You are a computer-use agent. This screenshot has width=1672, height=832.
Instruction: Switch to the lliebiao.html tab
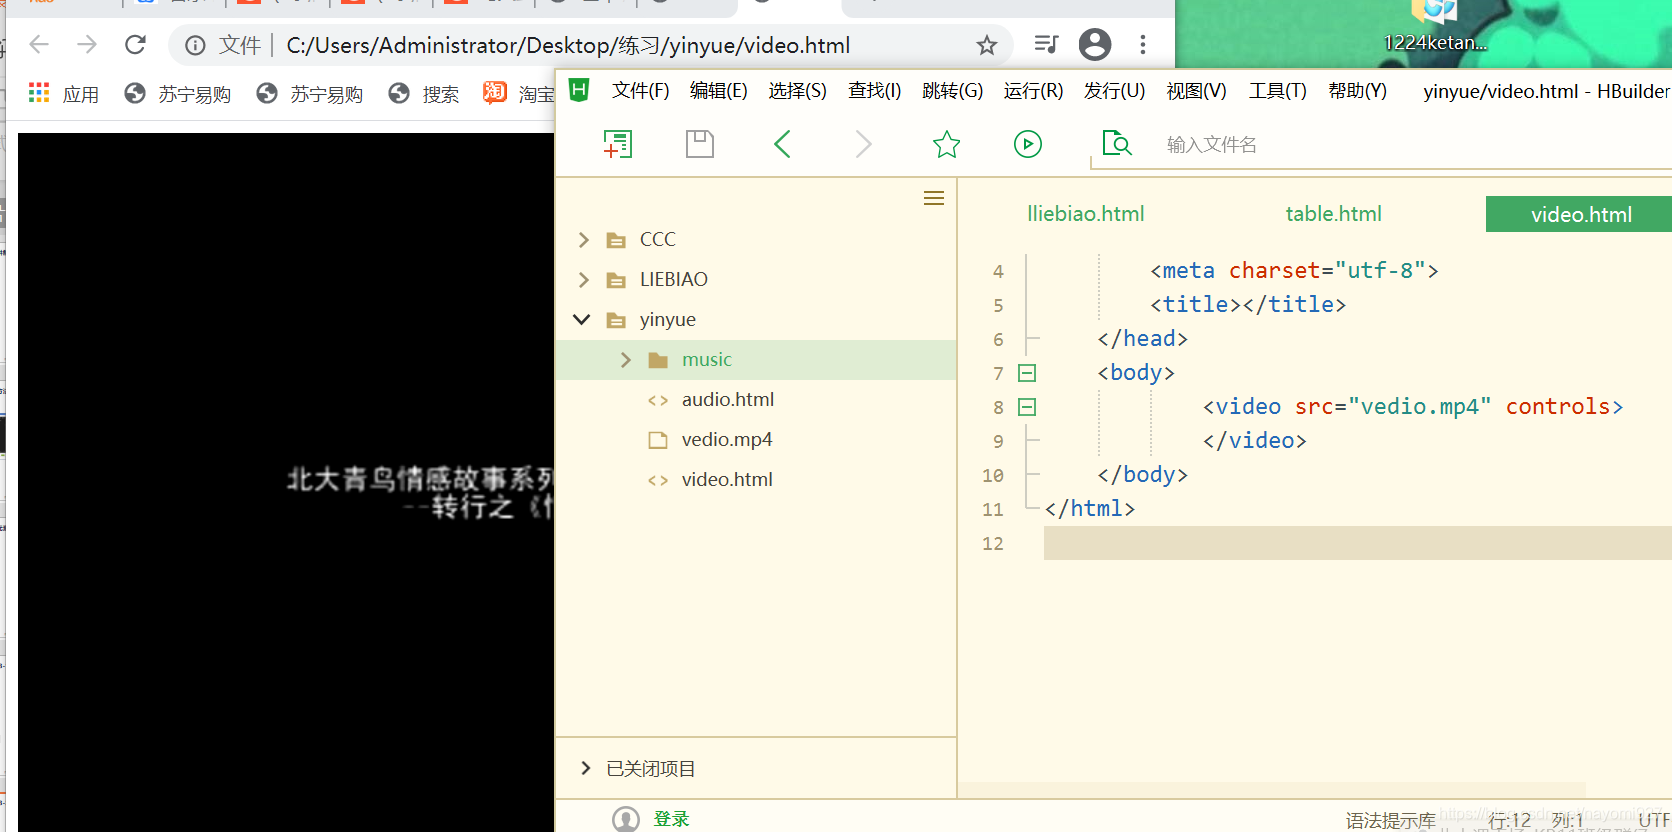click(1085, 214)
